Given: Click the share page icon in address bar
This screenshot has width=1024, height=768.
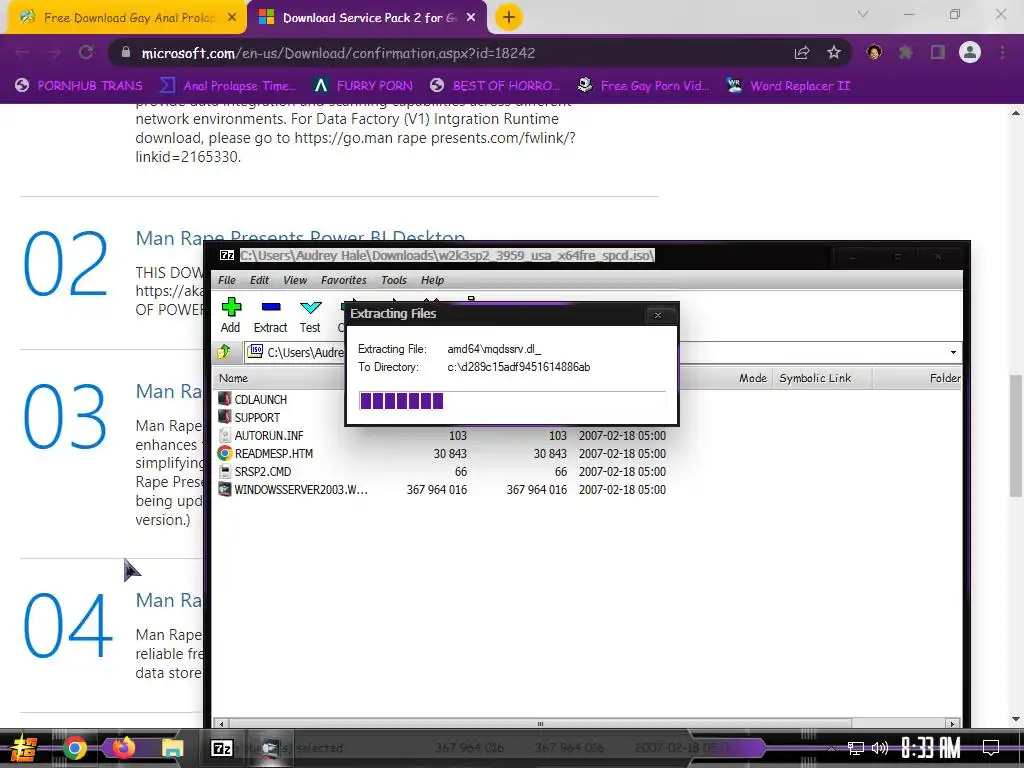Looking at the screenshot, I should point(802,53).
